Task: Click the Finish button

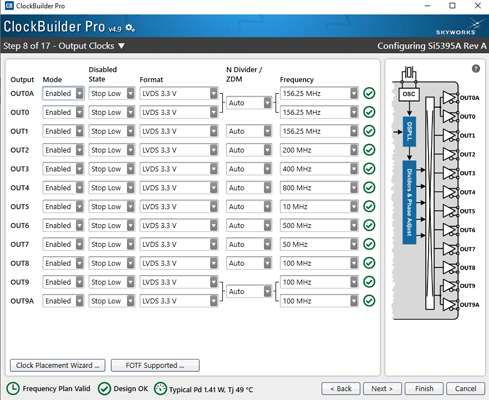Action: tap(424, 389)
